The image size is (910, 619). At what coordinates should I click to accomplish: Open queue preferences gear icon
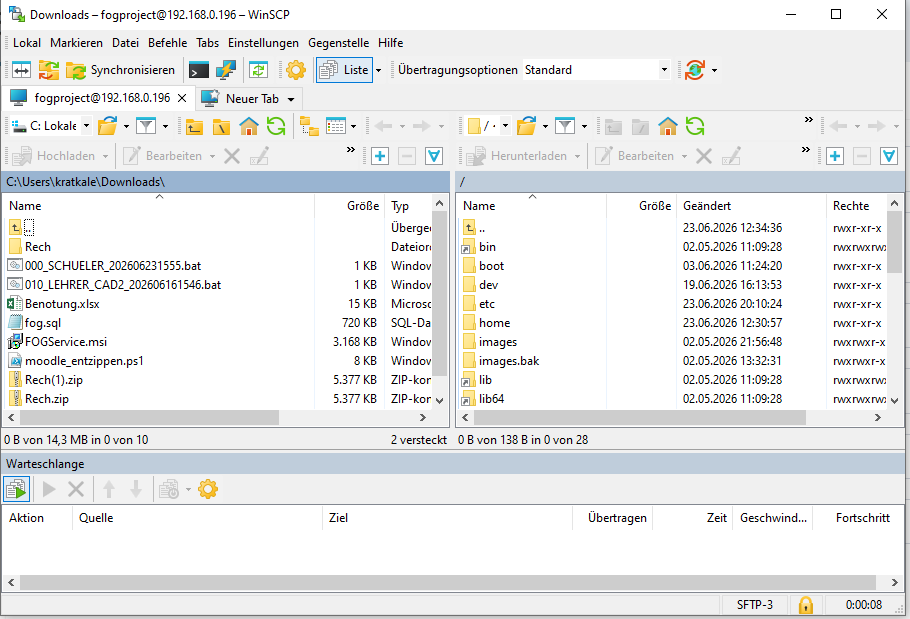208,489
